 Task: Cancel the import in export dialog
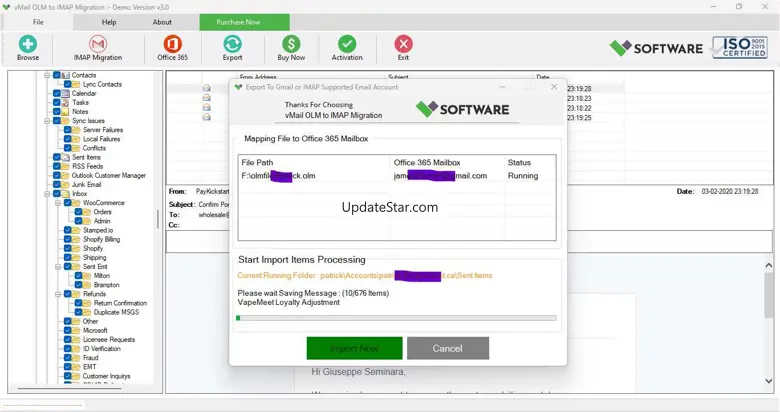pyautogui.click(x=448, y=348)
